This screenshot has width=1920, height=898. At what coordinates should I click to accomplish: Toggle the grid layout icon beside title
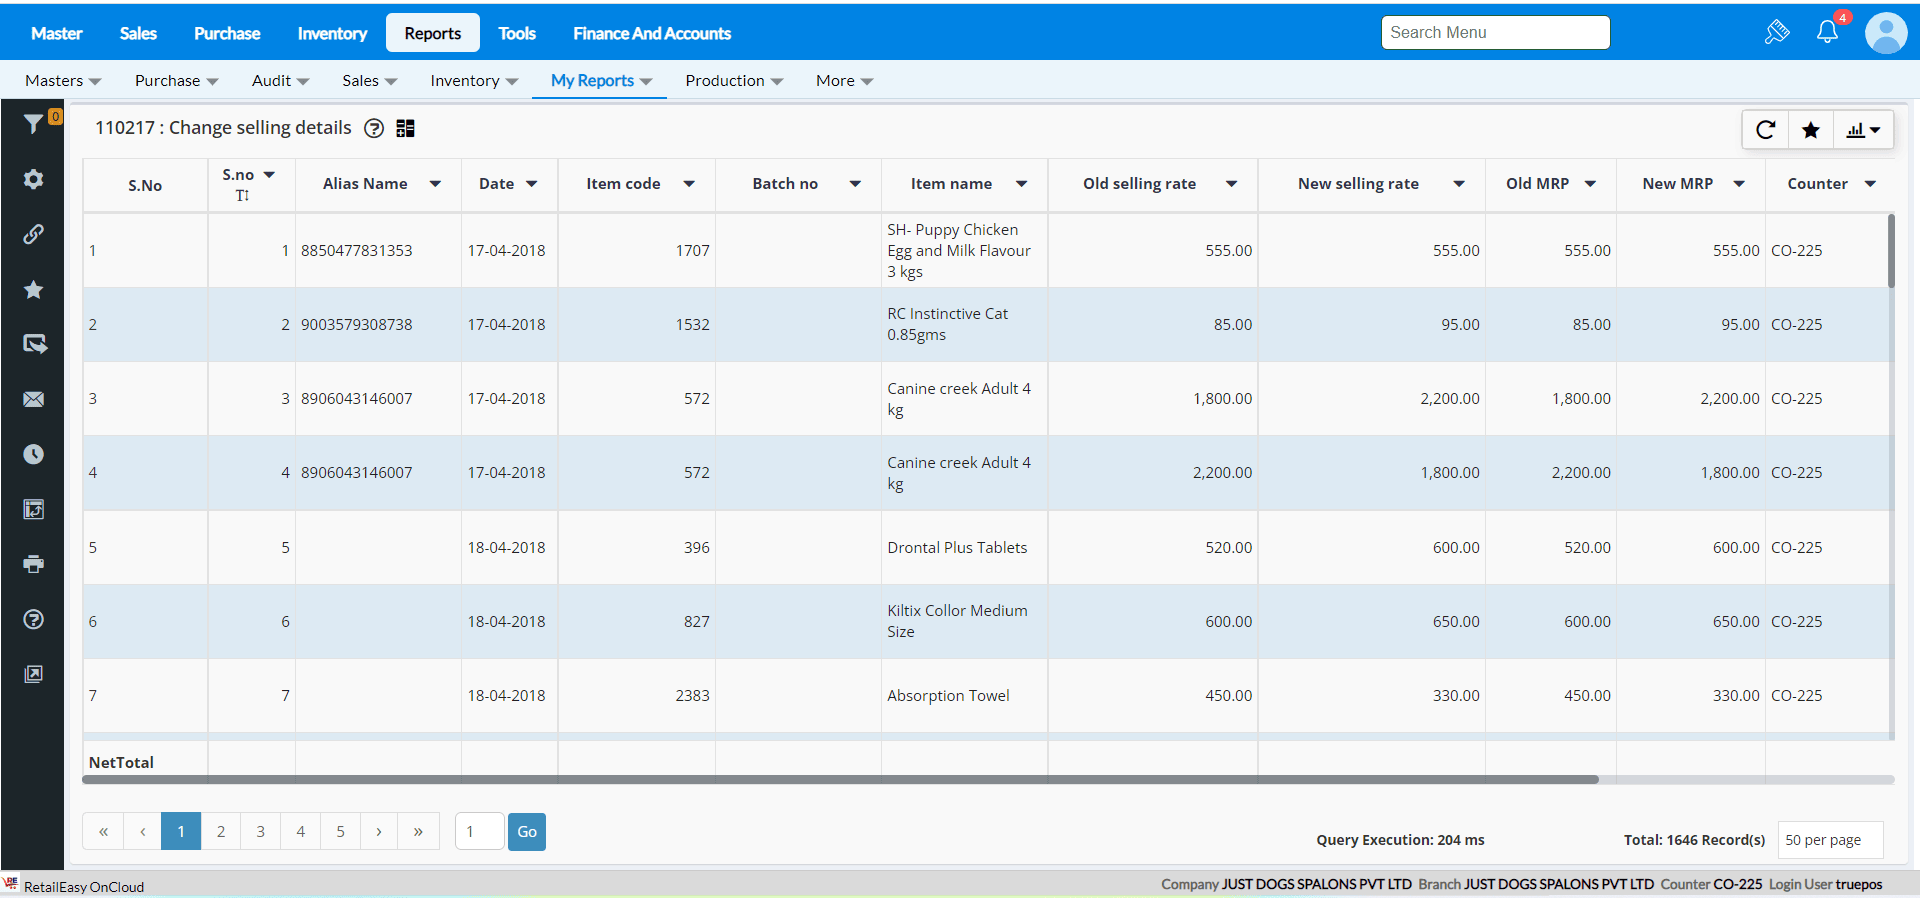405,128
